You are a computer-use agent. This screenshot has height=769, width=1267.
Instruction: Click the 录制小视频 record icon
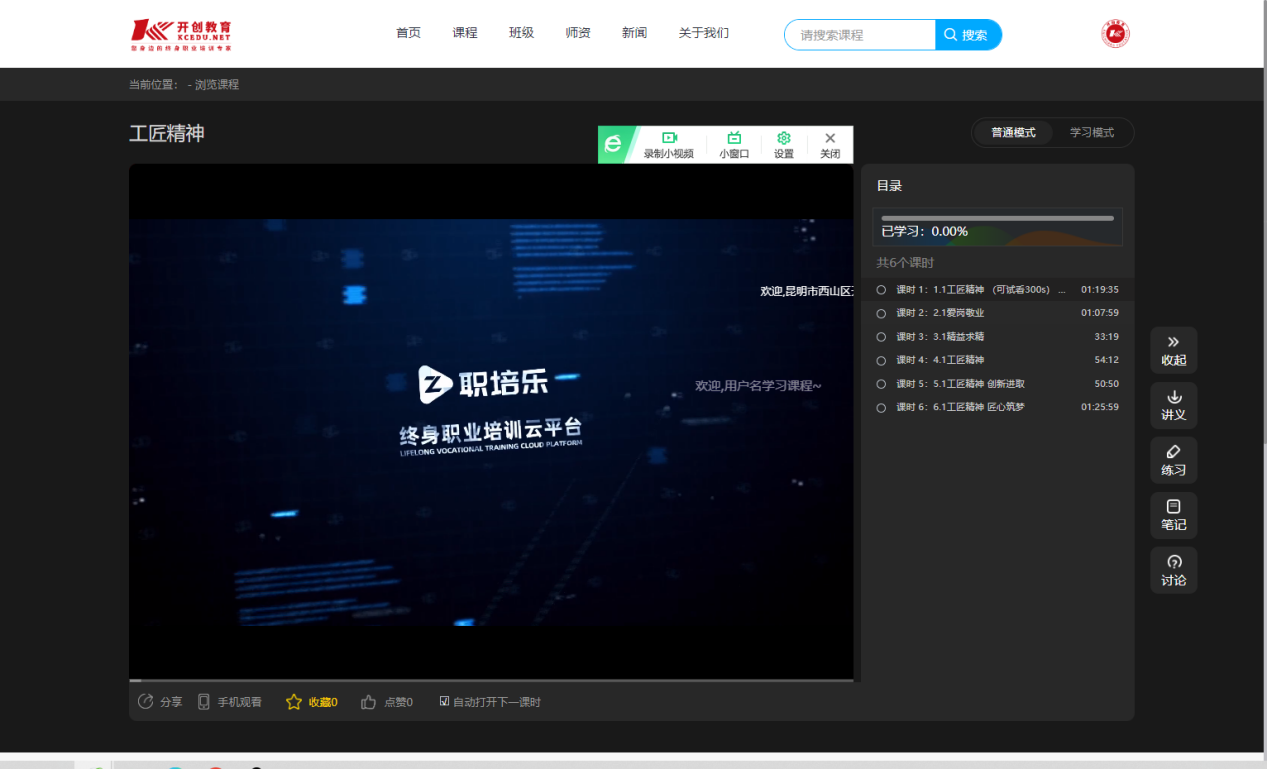669,138
